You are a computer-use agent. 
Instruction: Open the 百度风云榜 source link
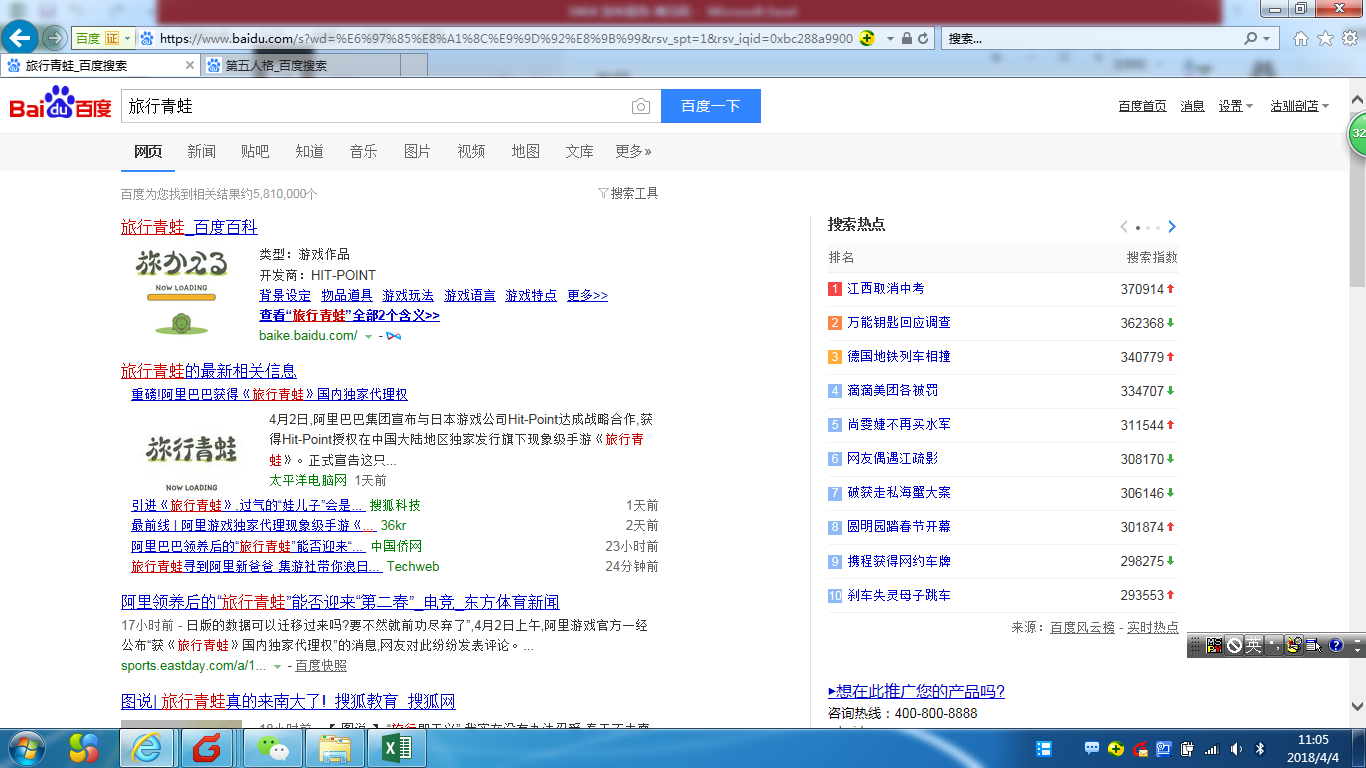1082,627
